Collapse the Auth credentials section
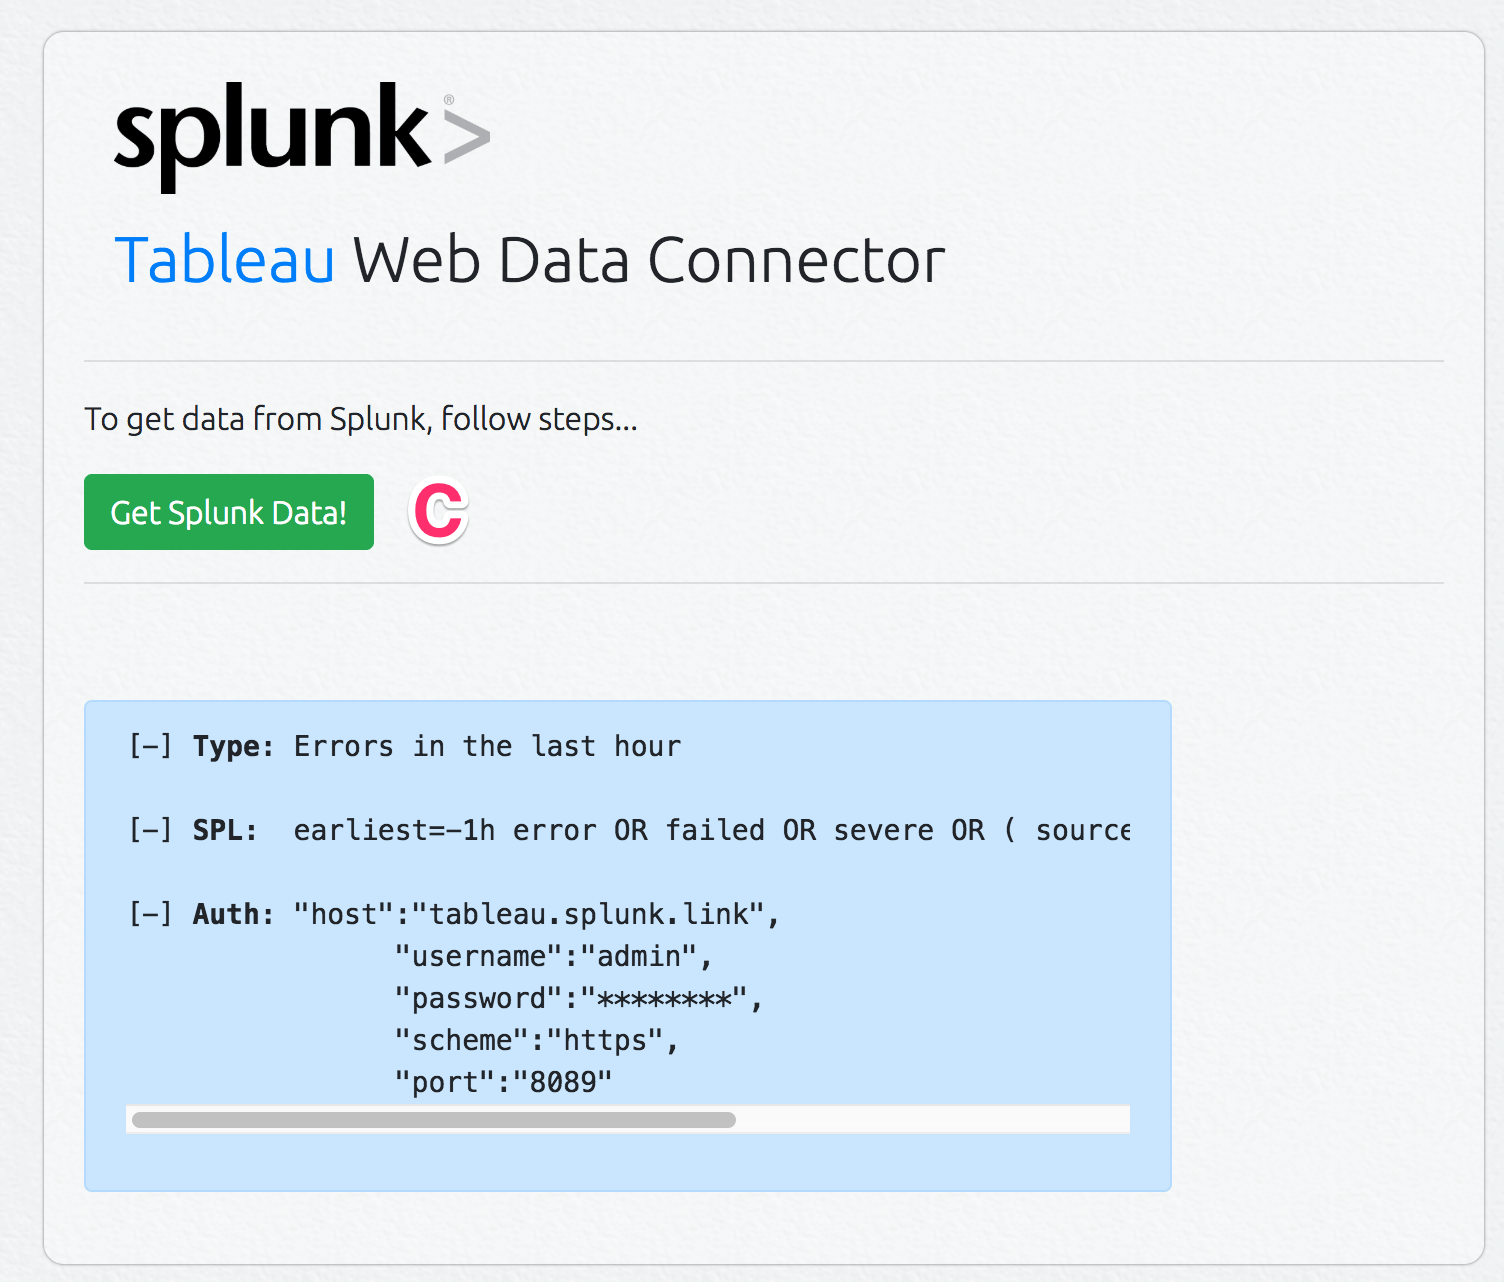 point(150,913)
